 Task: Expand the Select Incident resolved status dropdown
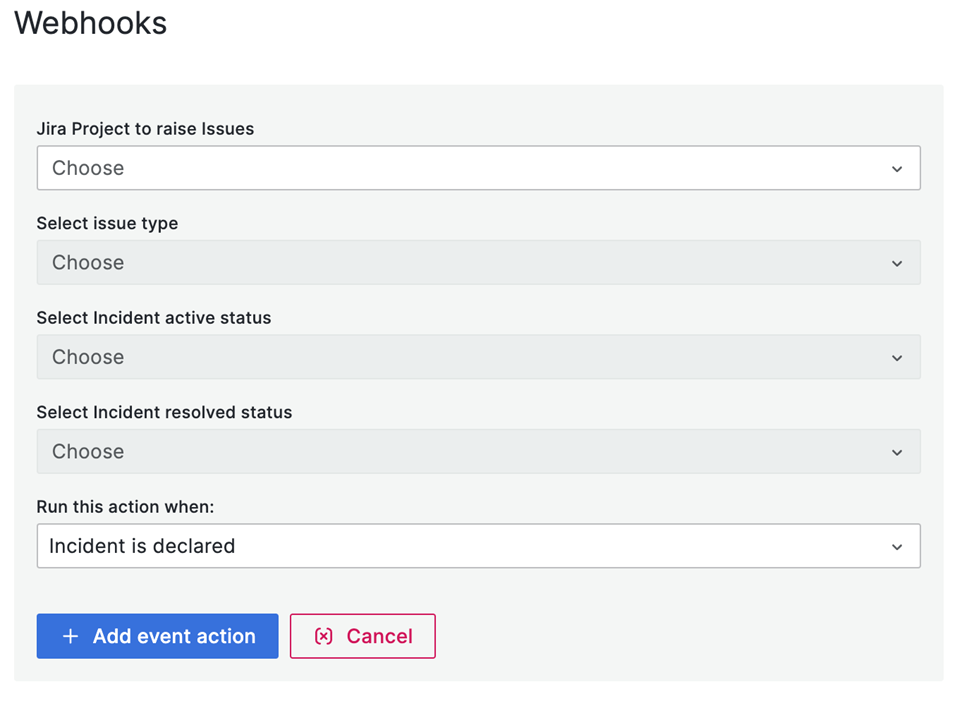(x=478, y=452)
